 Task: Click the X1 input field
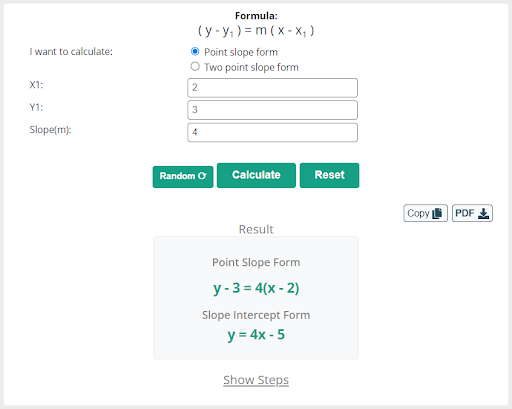point(272,88)
